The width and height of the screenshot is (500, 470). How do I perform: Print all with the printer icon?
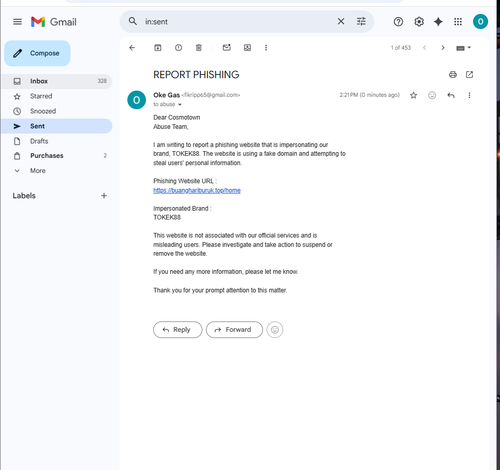tap(453, 75)
